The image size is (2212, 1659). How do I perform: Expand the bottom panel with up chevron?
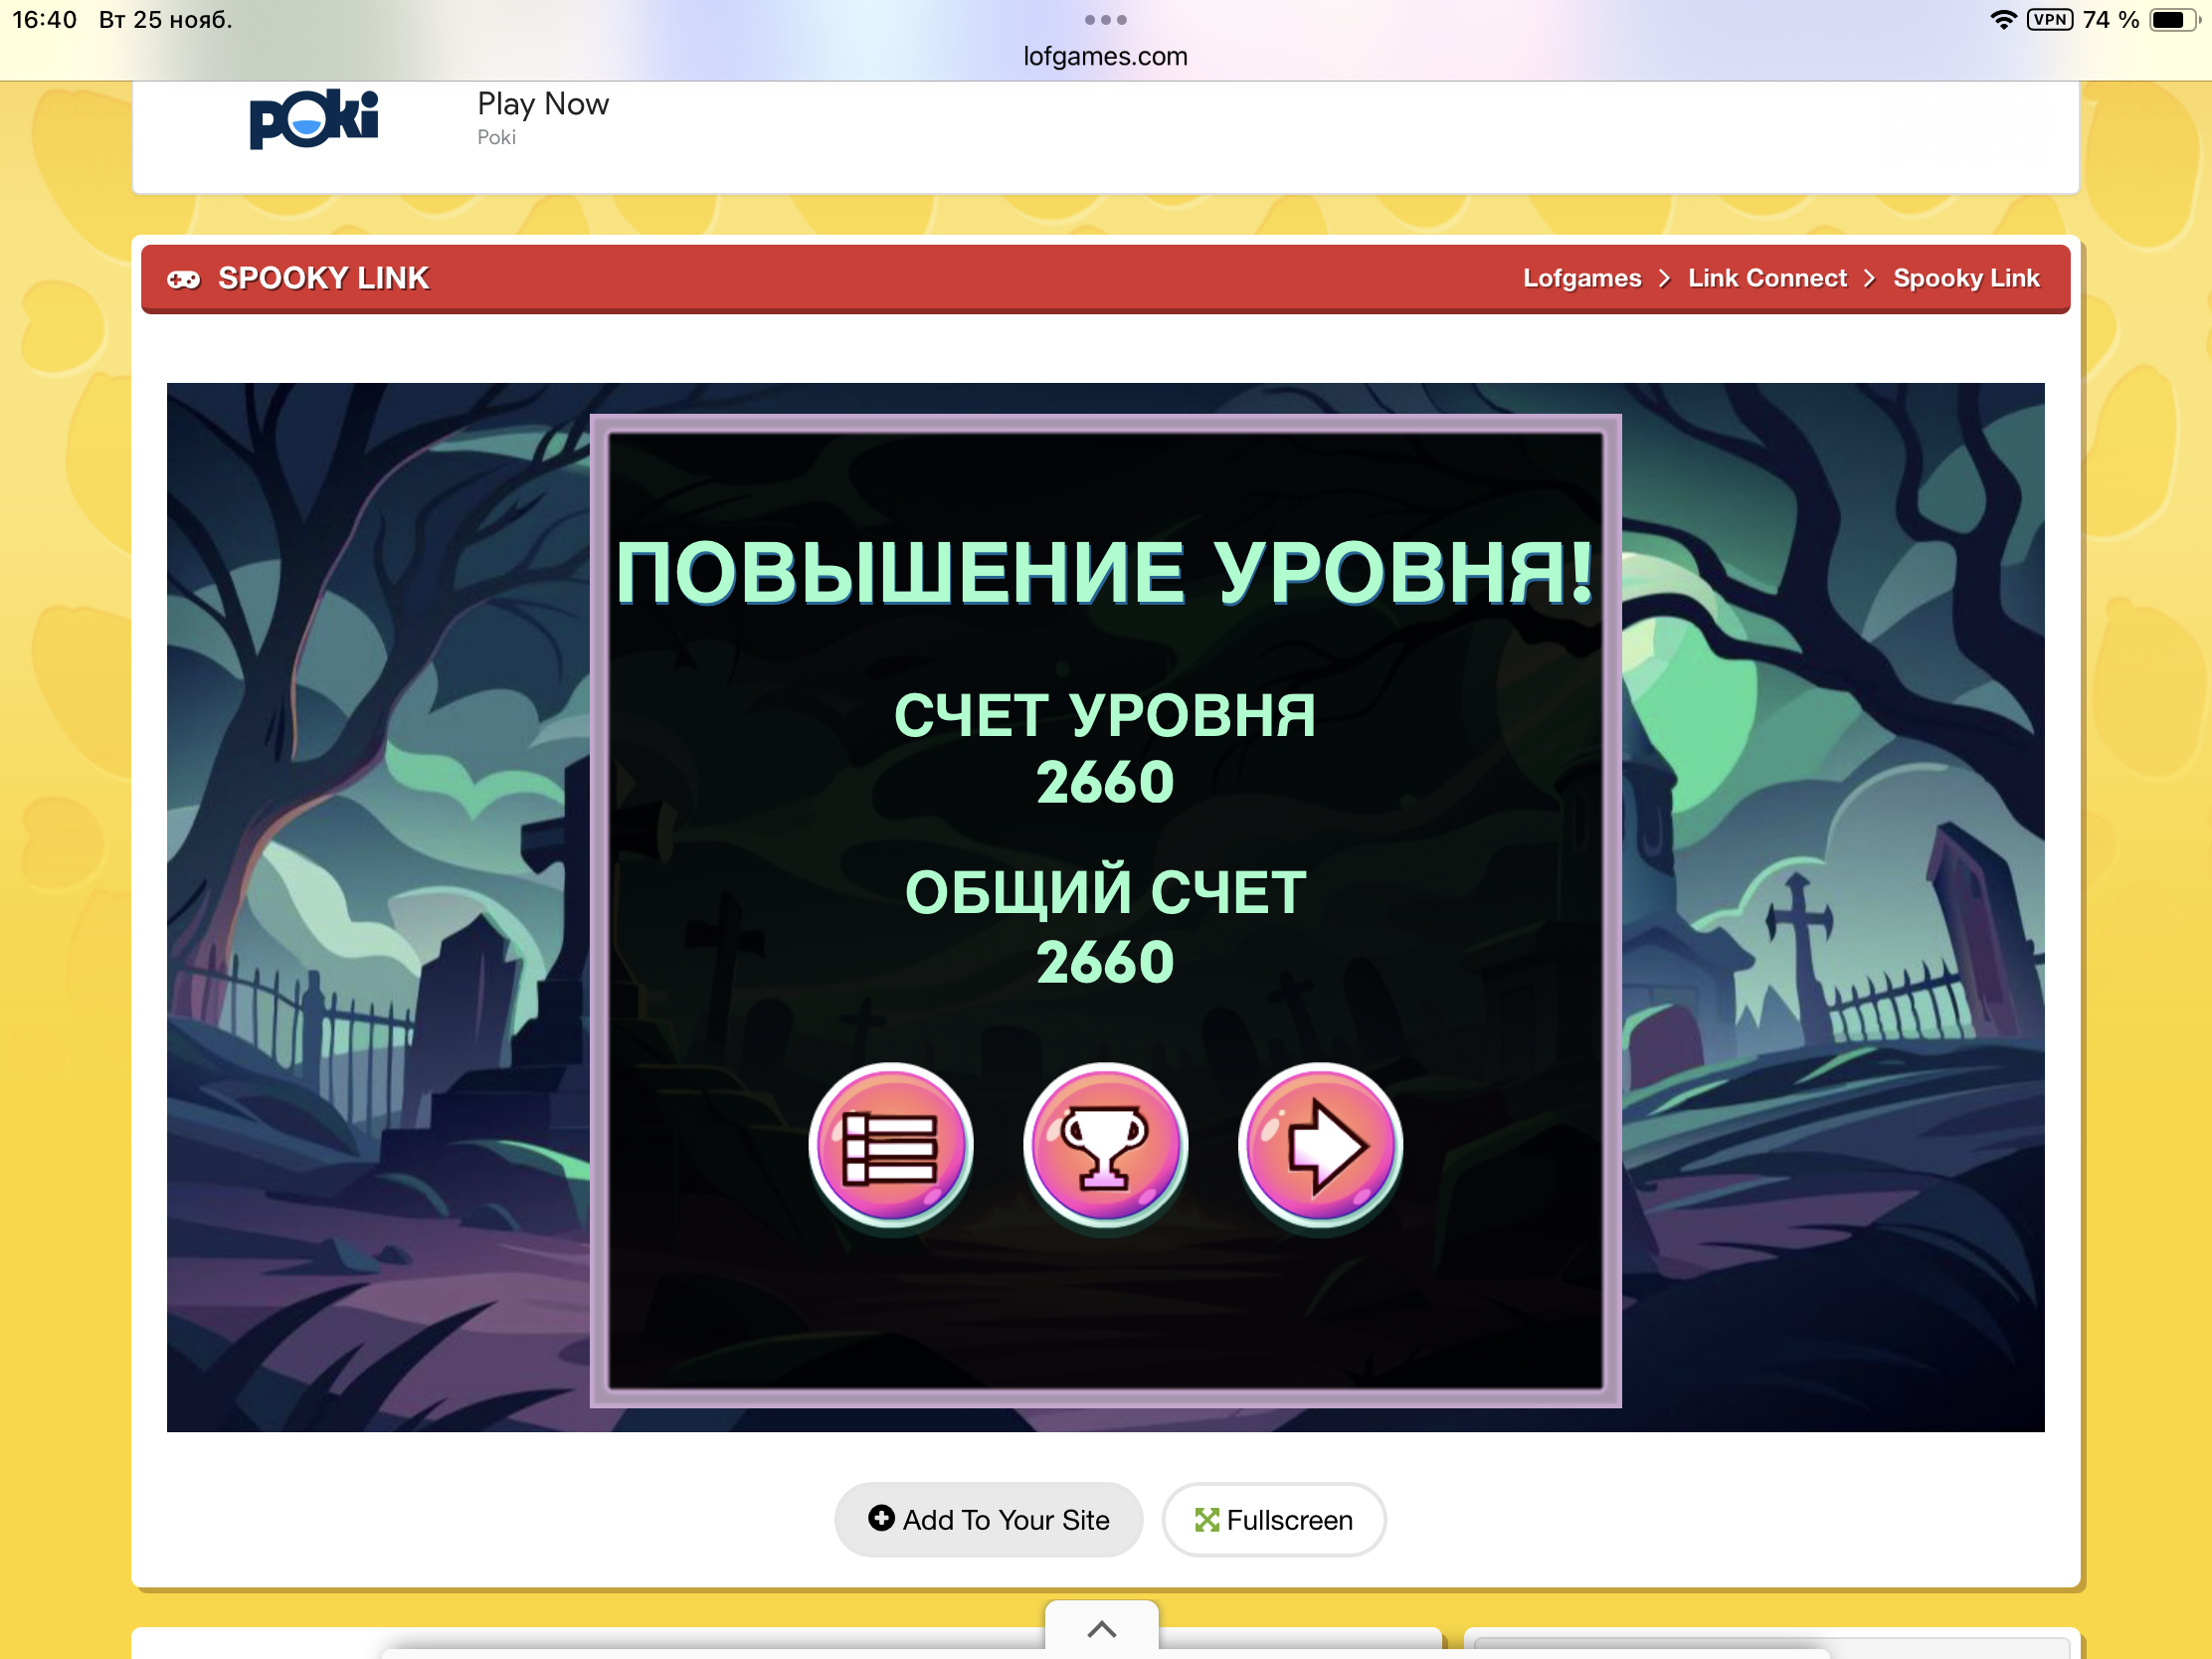pyautogui.click(x=1101, y=1629)
